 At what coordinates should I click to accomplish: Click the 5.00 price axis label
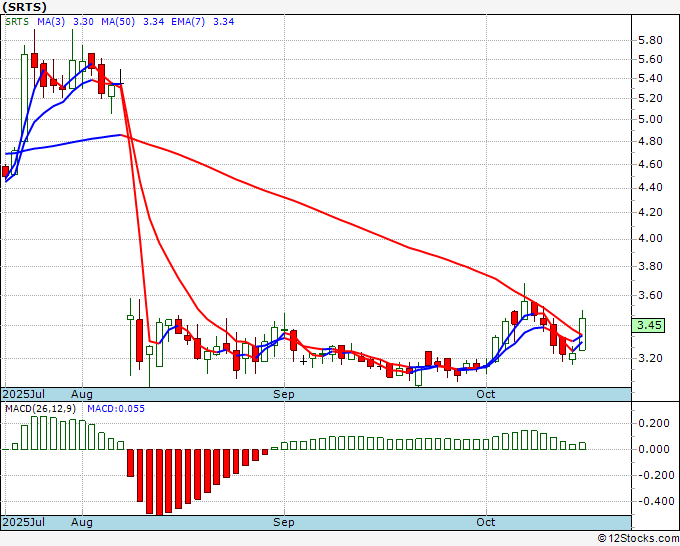click(x=650, y=119)
